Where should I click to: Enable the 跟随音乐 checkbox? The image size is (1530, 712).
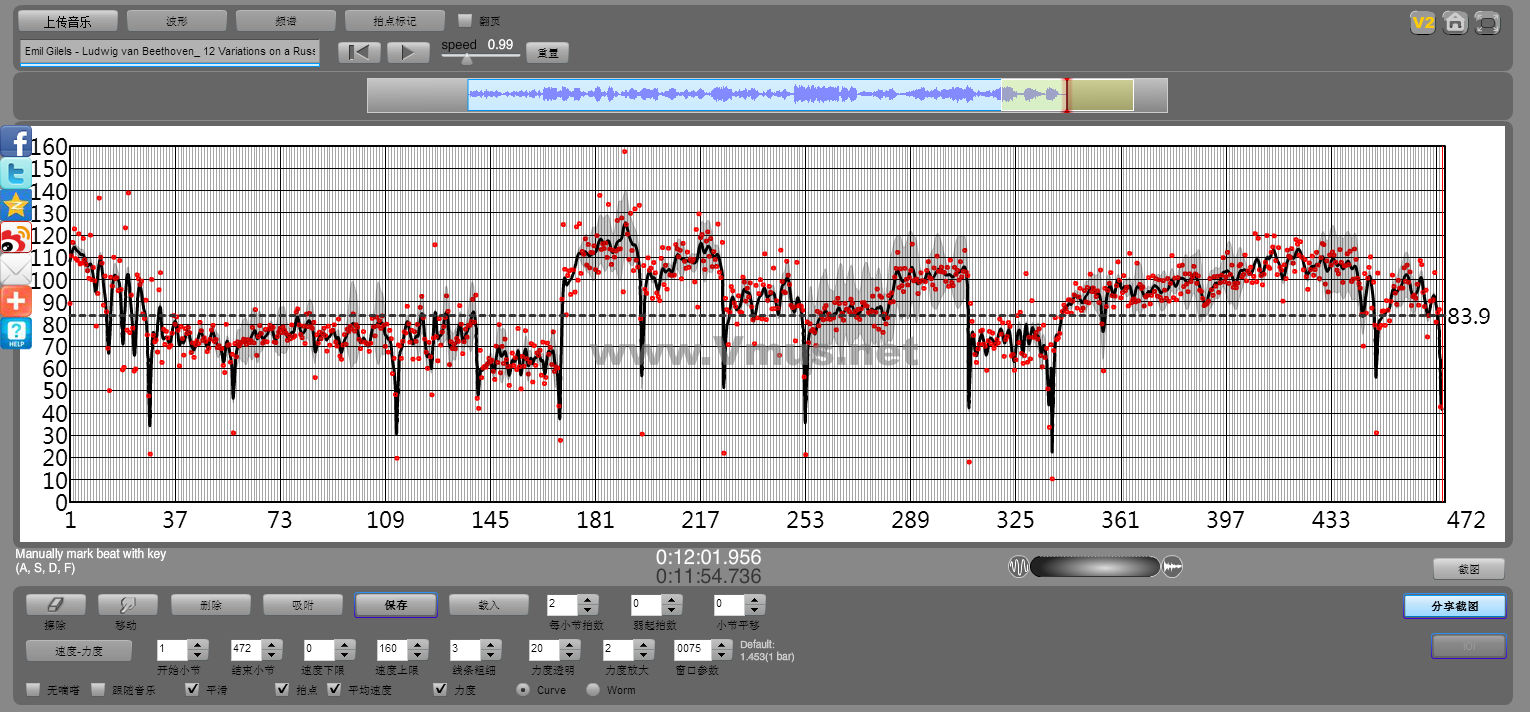[98, 690]
